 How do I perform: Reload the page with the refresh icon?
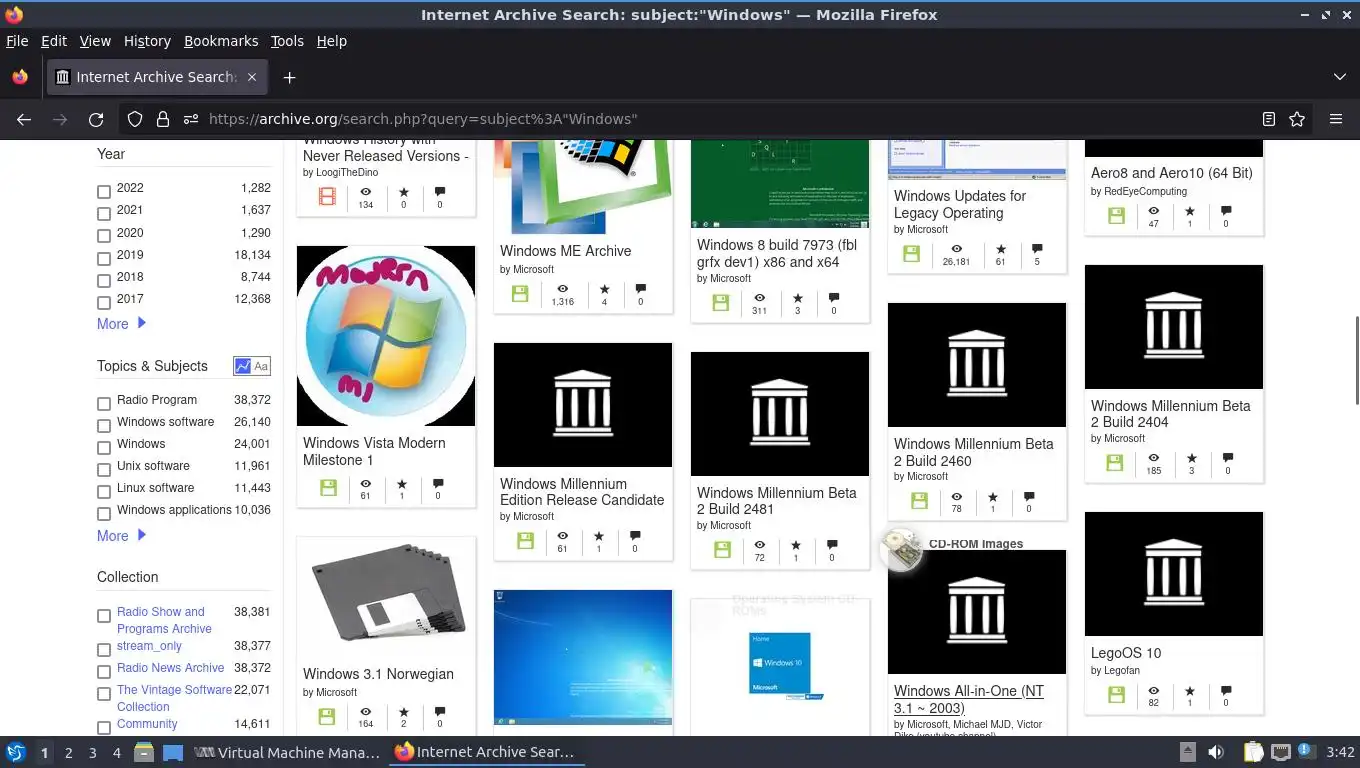tap(96, 119)
